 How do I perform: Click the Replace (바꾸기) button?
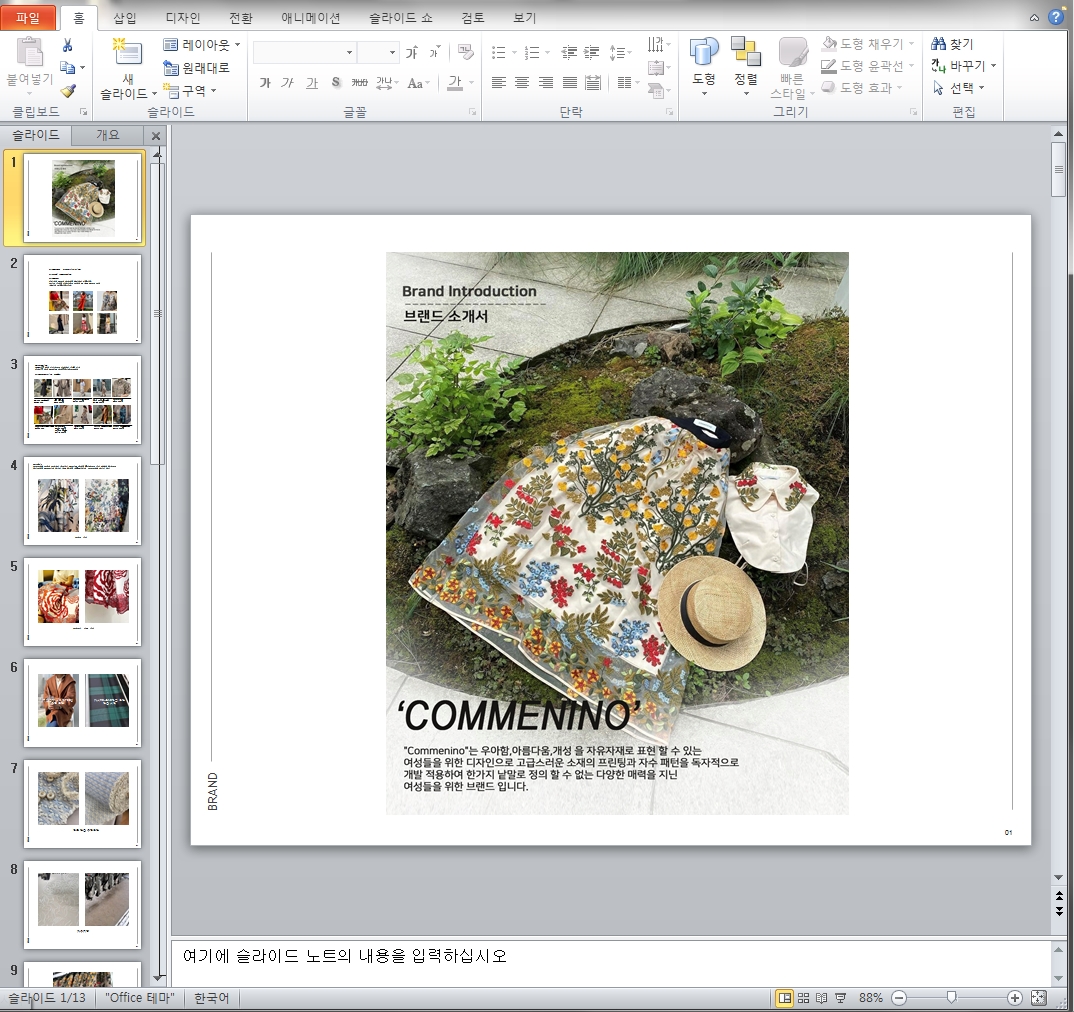click(963, 66)
